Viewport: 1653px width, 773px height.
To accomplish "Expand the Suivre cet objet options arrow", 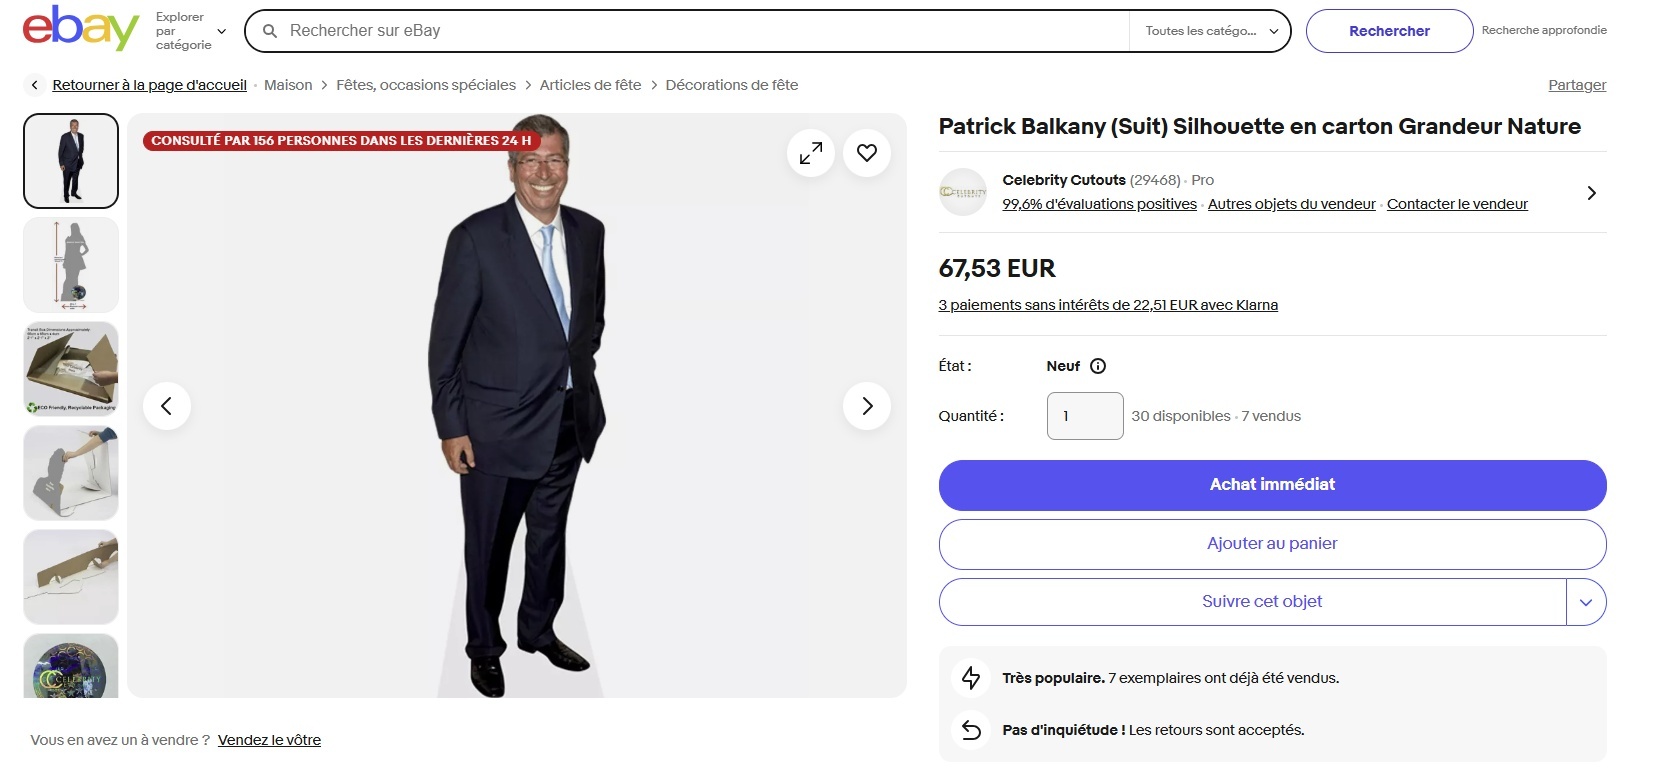I will (x=1586, y=602).
